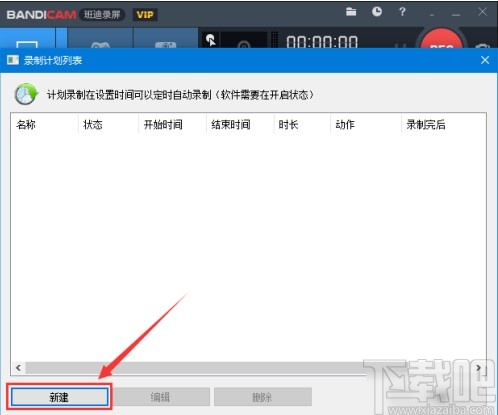Screen dimensions: 498x415
Task: Click the webcam overlay icon
Action: click(x=244, y=43)
